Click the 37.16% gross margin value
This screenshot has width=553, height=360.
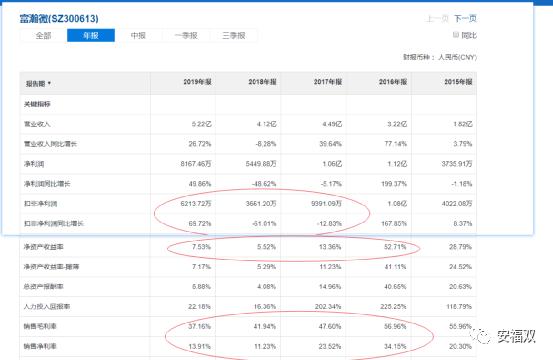click(x=199, y=327)
